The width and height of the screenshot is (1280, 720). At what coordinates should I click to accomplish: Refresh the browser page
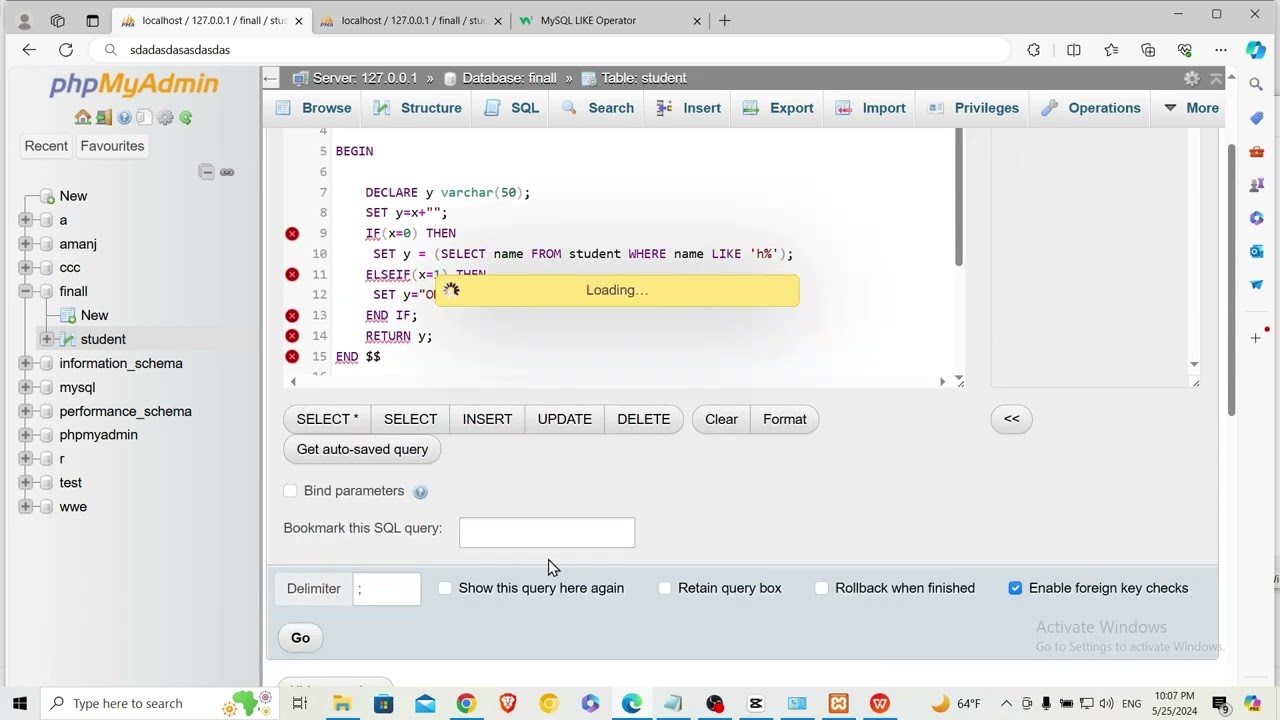click(x=66, y=50)
